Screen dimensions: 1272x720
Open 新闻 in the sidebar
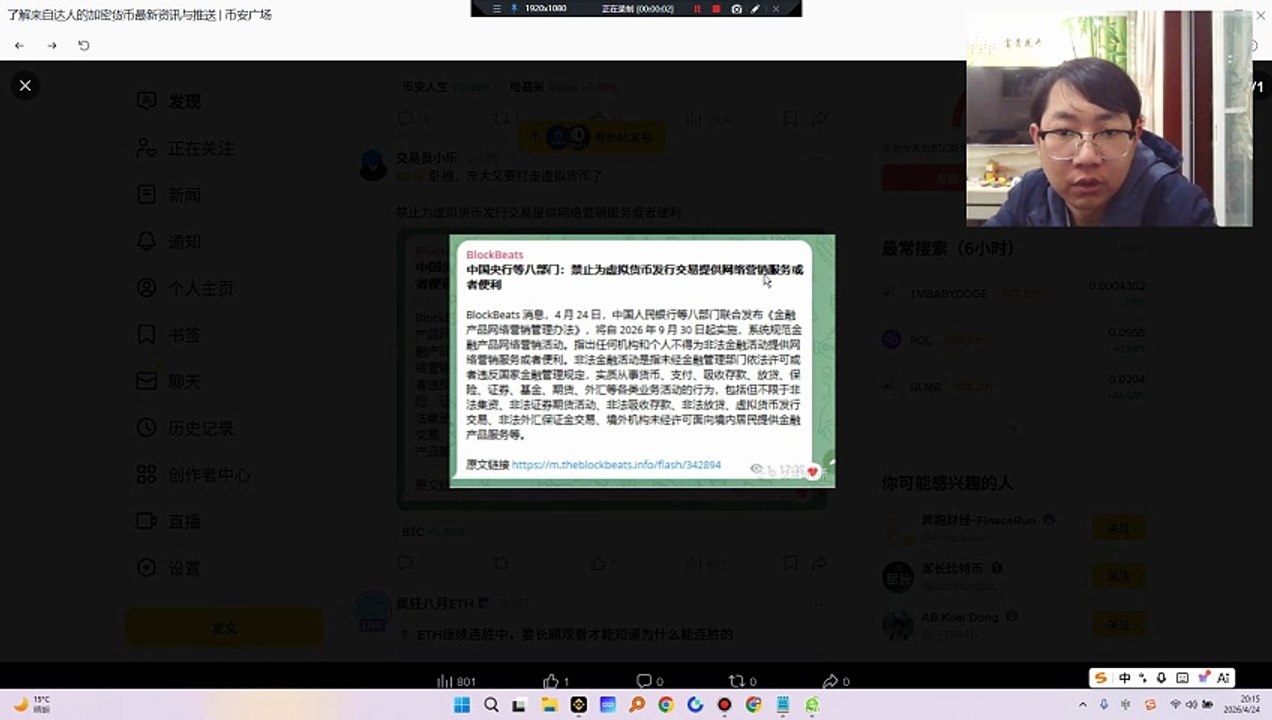[x=170, y=195]
